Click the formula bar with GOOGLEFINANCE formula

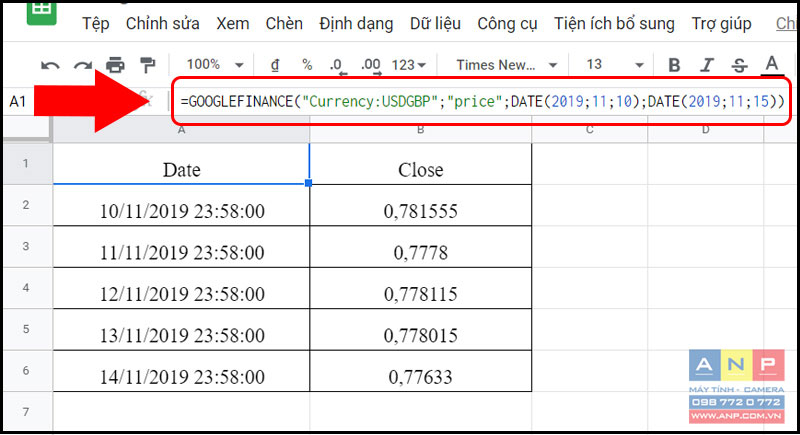coord(482,101)
